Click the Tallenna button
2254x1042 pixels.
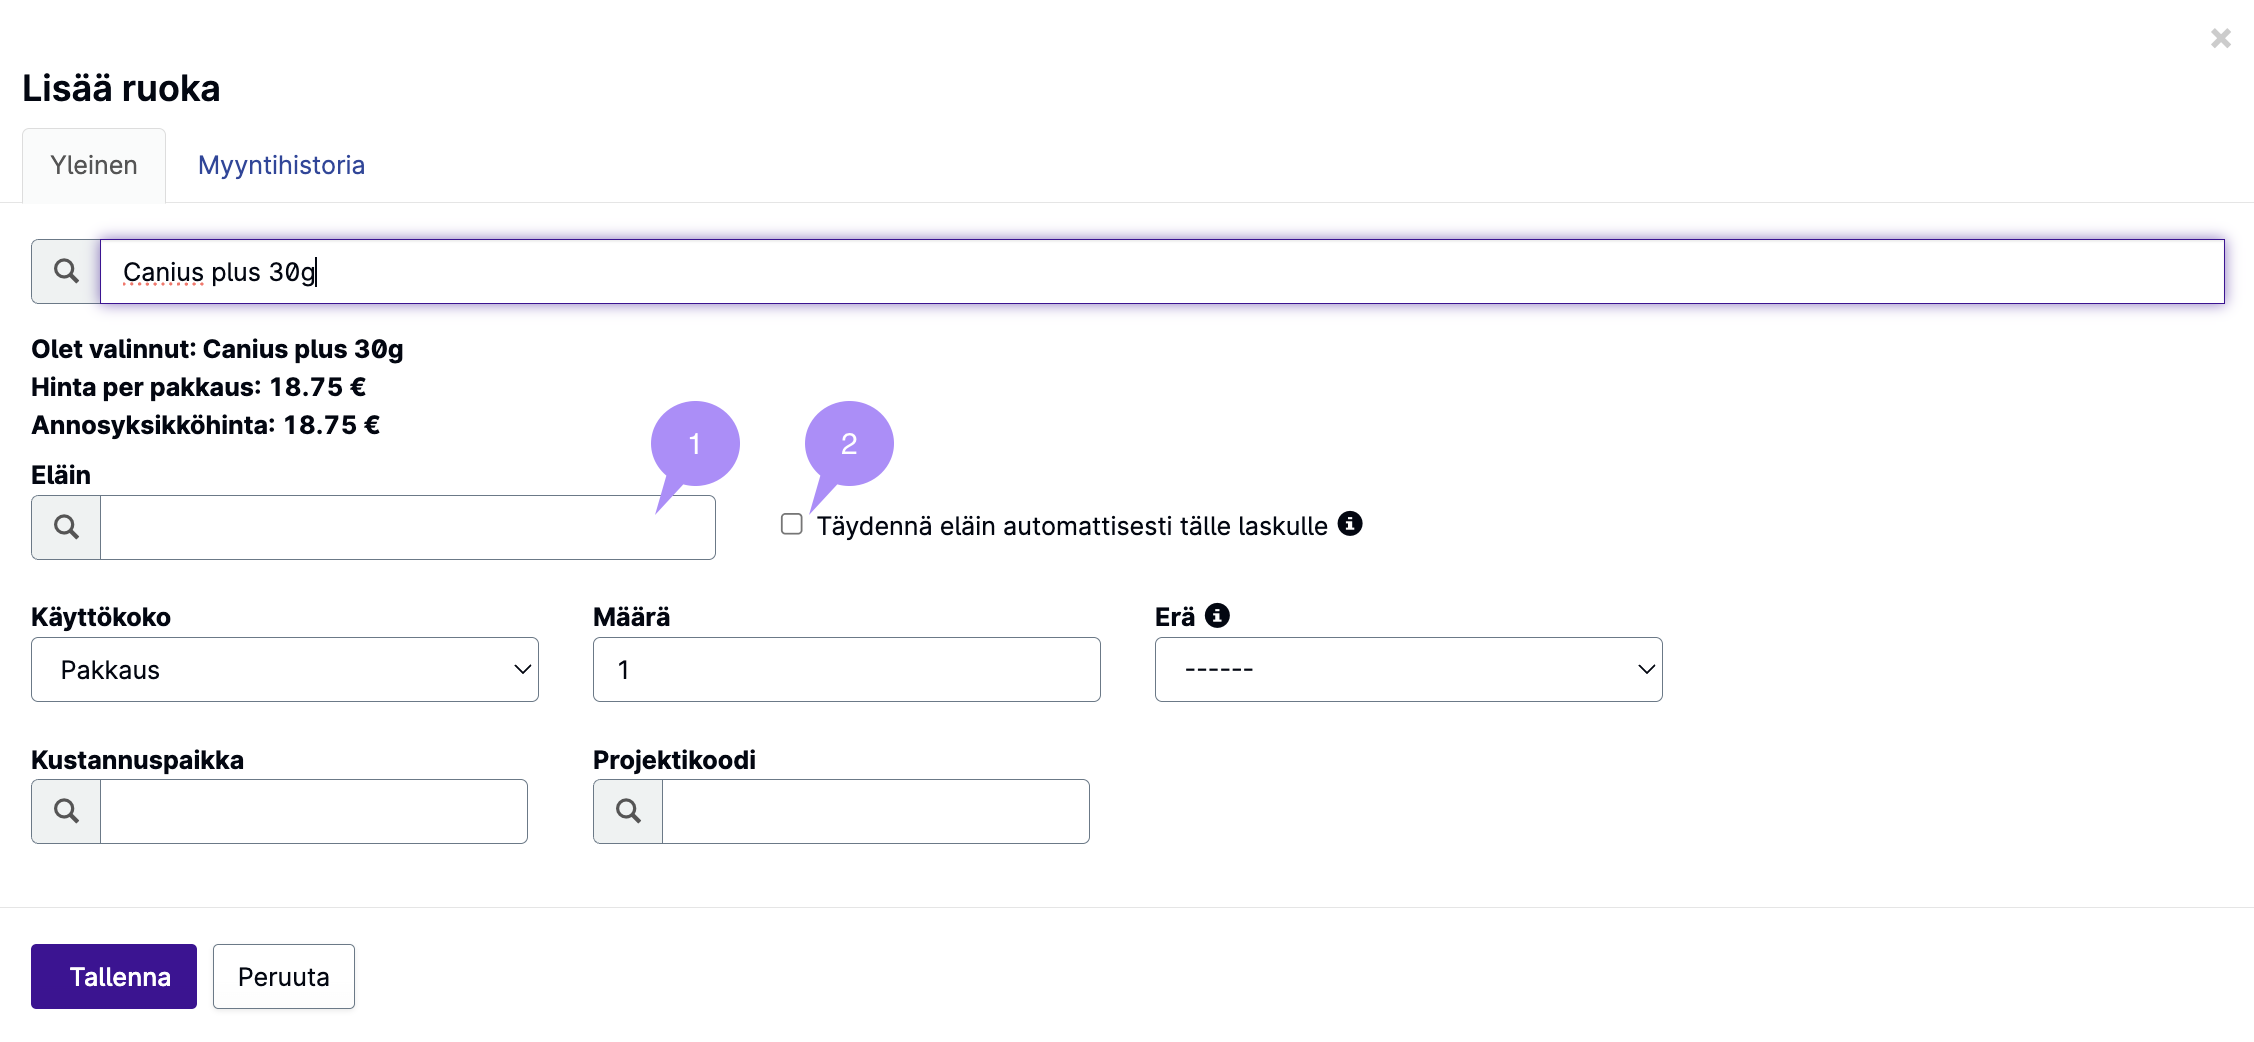click(114, 976)
